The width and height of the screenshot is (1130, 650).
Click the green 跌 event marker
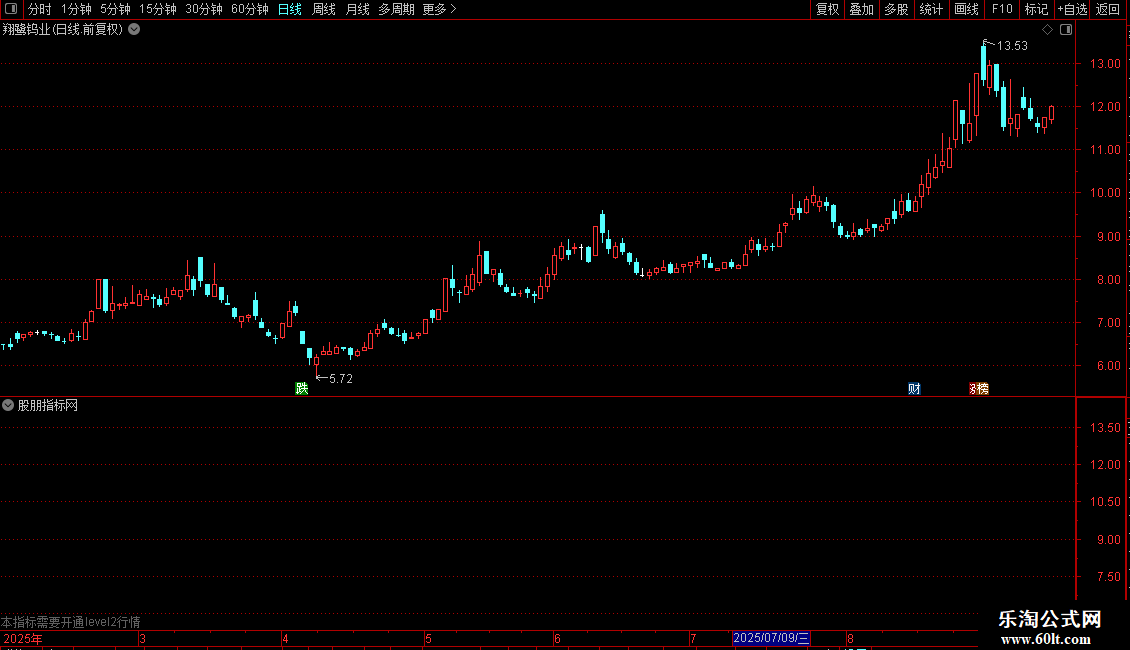tap(302, 389)
